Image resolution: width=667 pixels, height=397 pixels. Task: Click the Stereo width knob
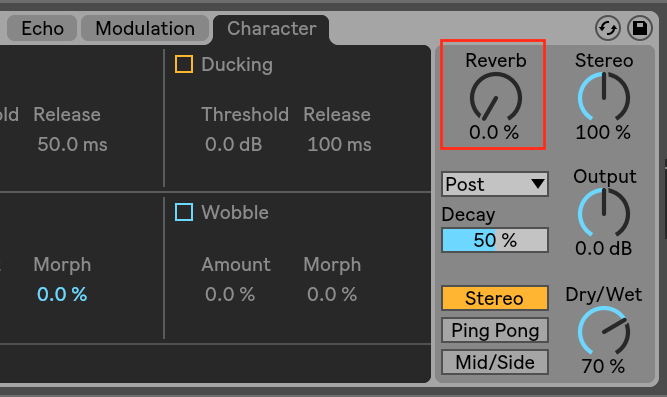(604, 97)
